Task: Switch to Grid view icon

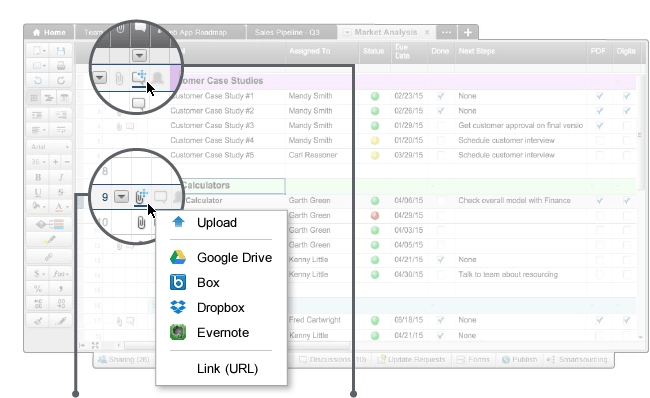Action: (x=34, y=98)
